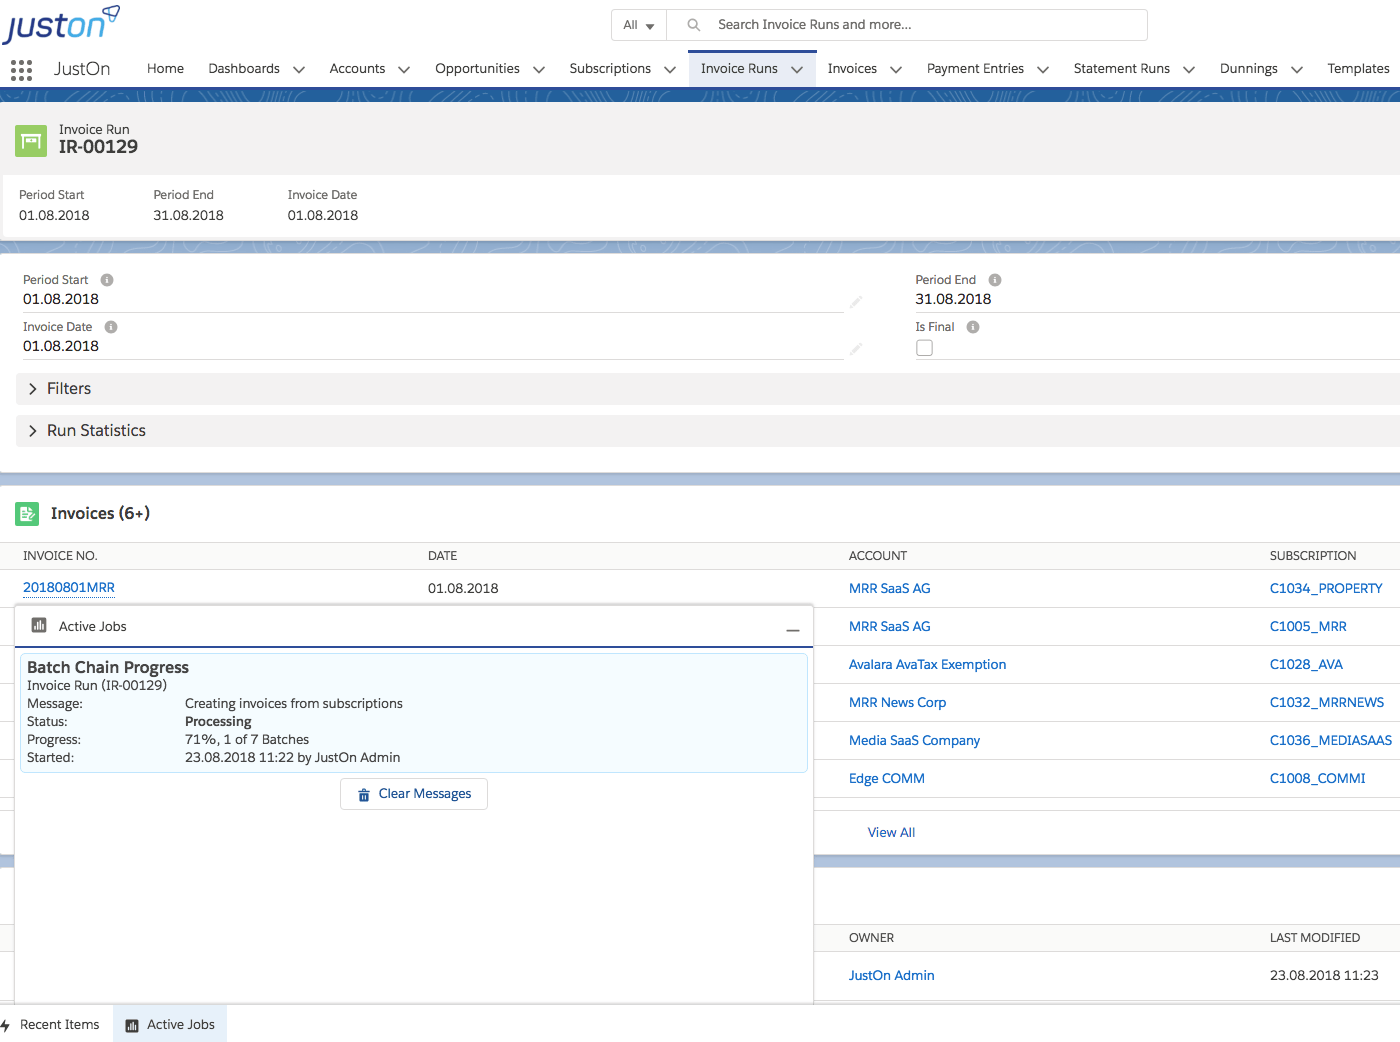Open C1036_MEDIASAAS subscription link

1331,741
